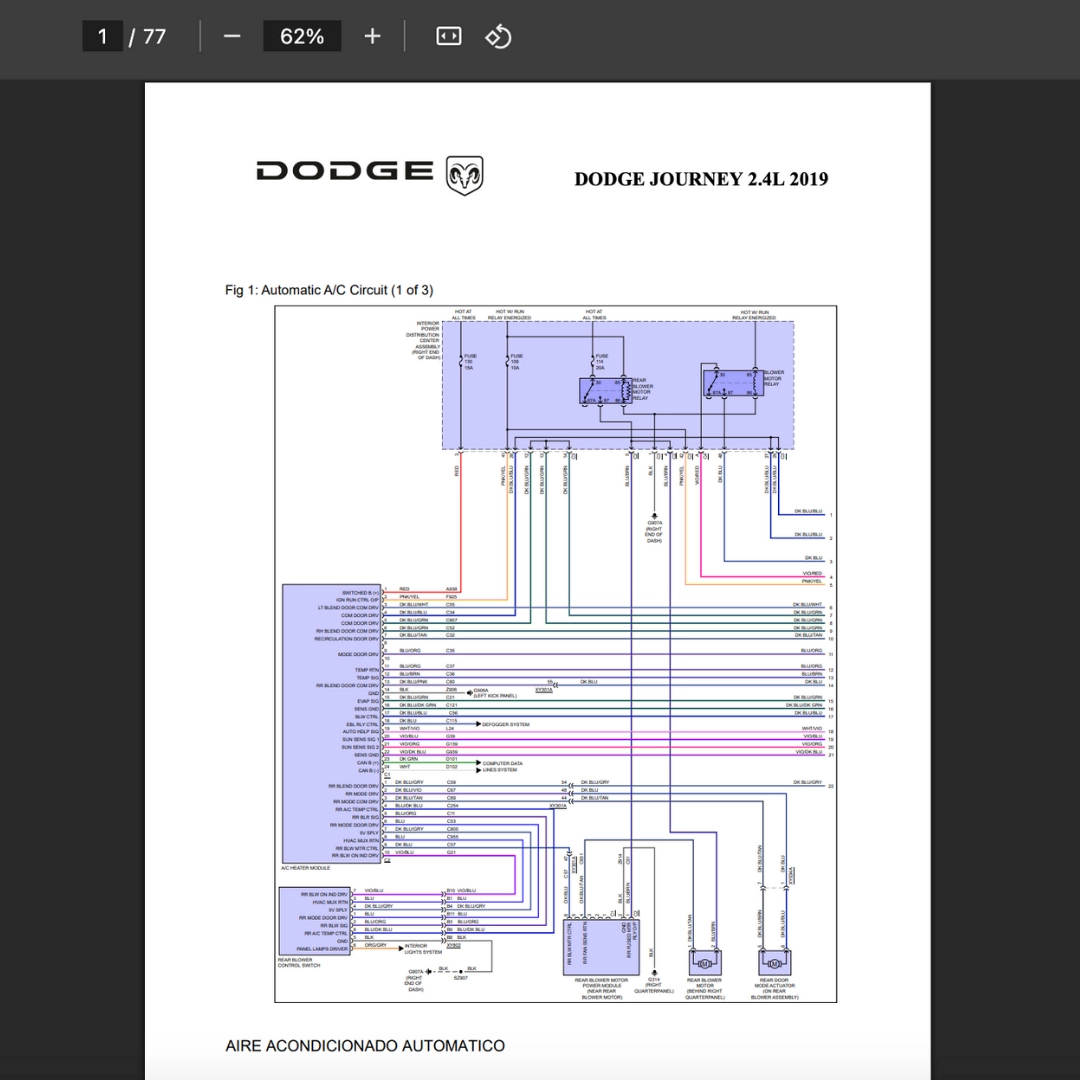1080x1080 pixels.
Task: Click the Rear Blower Motor Power Module block
Action: [x=601, y=947]
